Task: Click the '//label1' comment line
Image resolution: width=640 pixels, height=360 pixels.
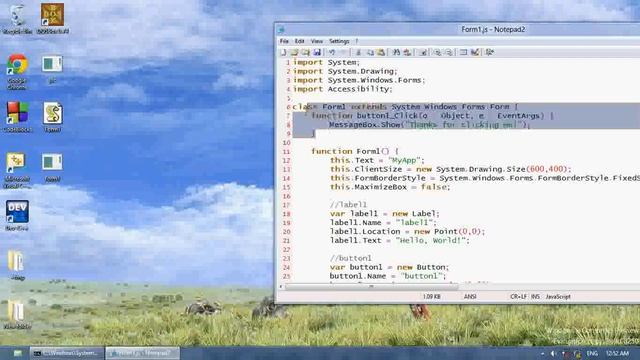Action: pyautogui.click(x=348, y=205)
